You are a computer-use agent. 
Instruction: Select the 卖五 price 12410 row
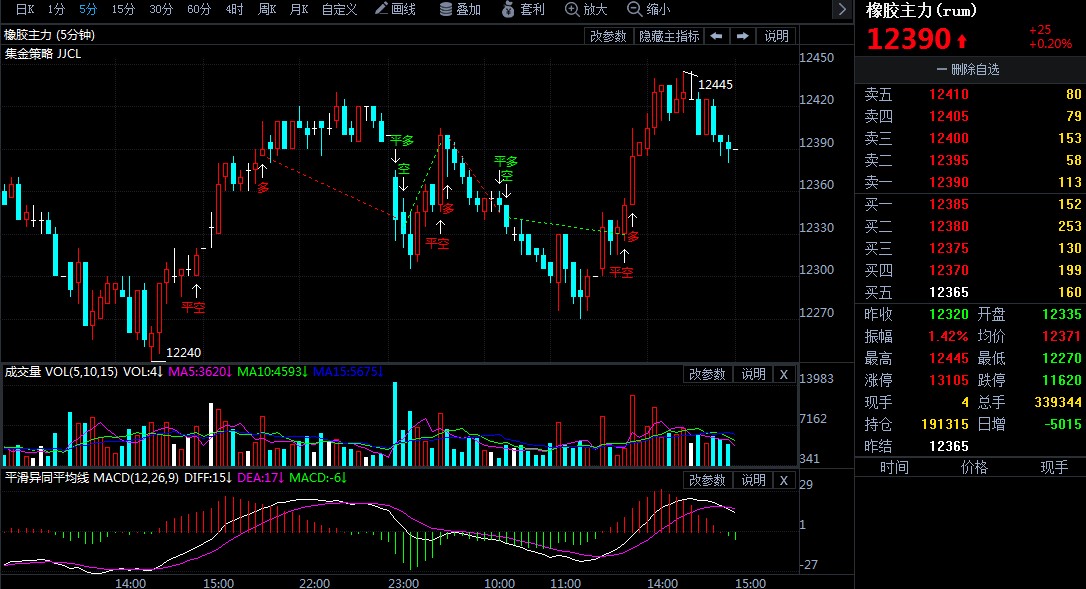(971, 94)
